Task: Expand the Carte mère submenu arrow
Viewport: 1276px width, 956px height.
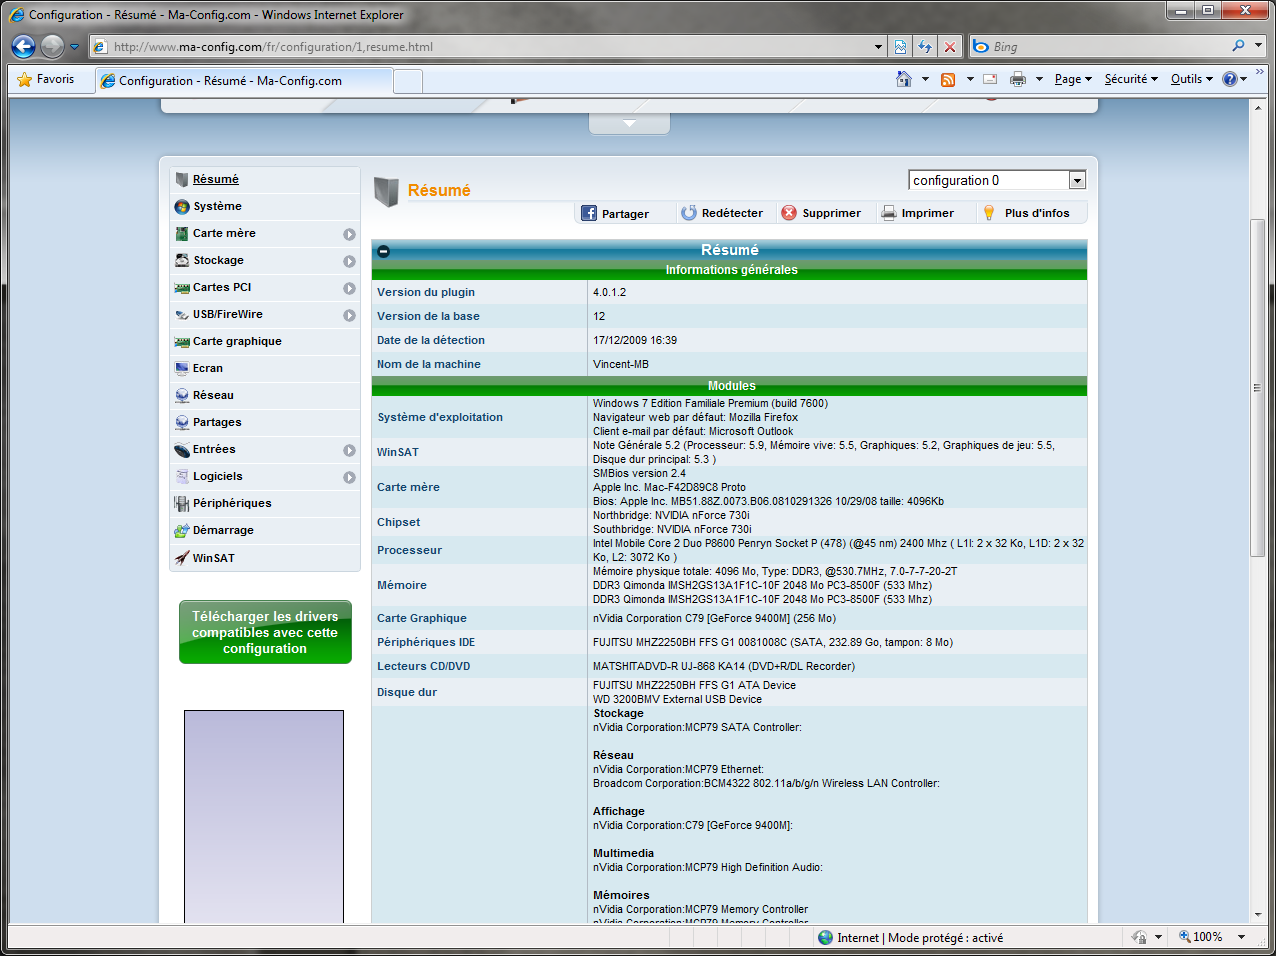Action: [x=349, y=234]
